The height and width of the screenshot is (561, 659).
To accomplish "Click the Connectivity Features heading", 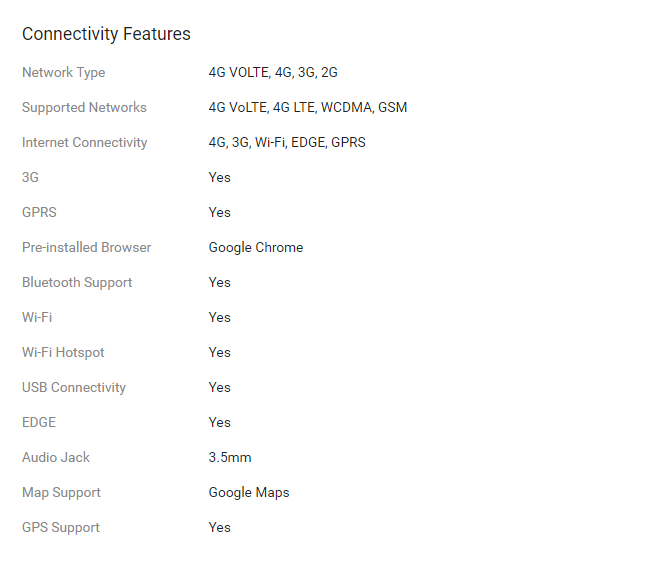I will point(106,34).
